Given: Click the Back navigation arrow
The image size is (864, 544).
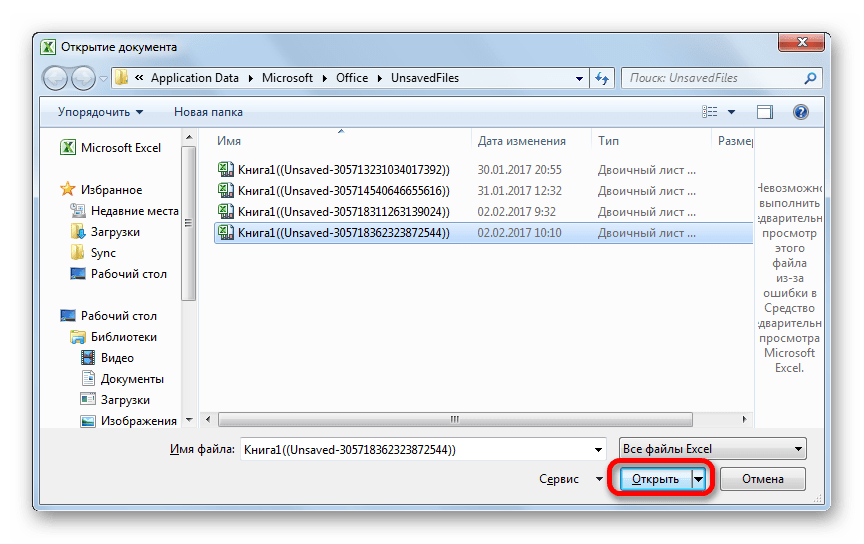Looking at the screenshot, I should click(56, 78).
